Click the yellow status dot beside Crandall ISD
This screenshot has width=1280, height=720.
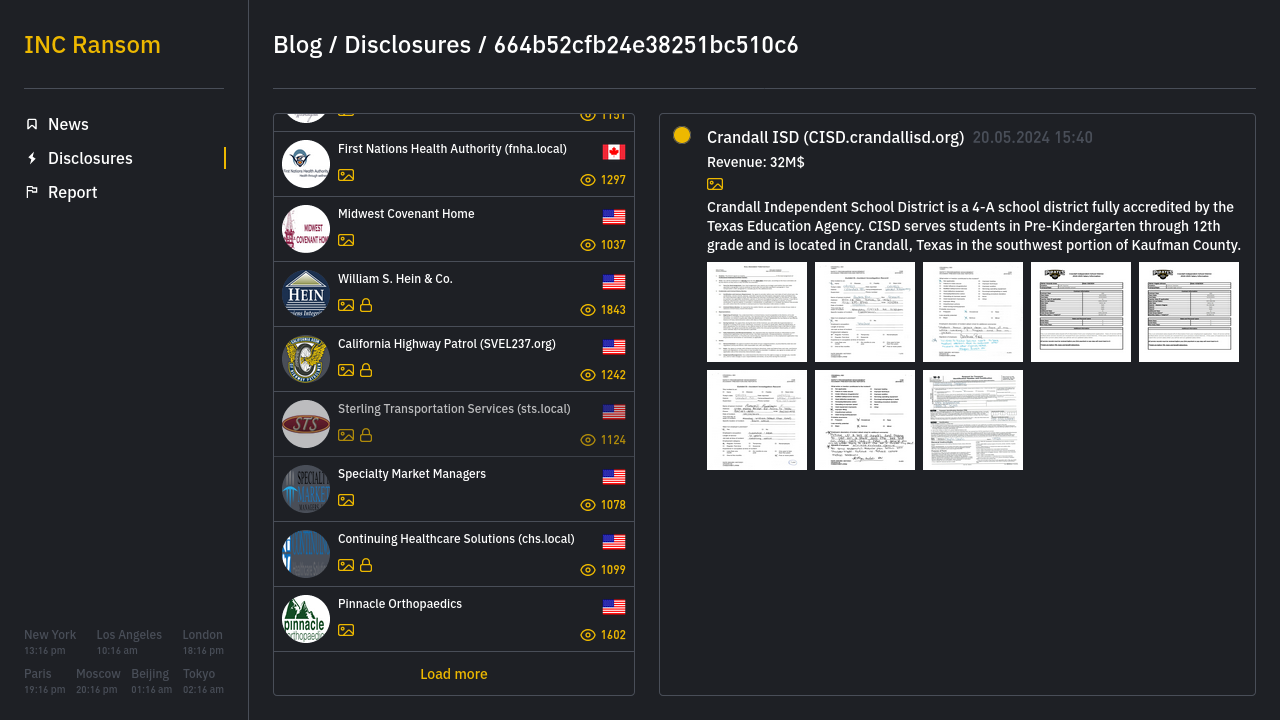[682, 135]
